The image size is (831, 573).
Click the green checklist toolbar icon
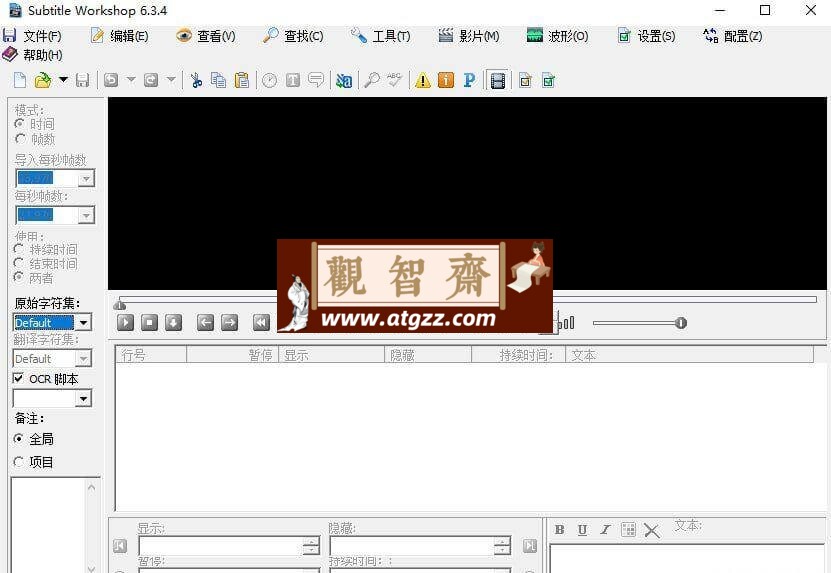[549, 81]
